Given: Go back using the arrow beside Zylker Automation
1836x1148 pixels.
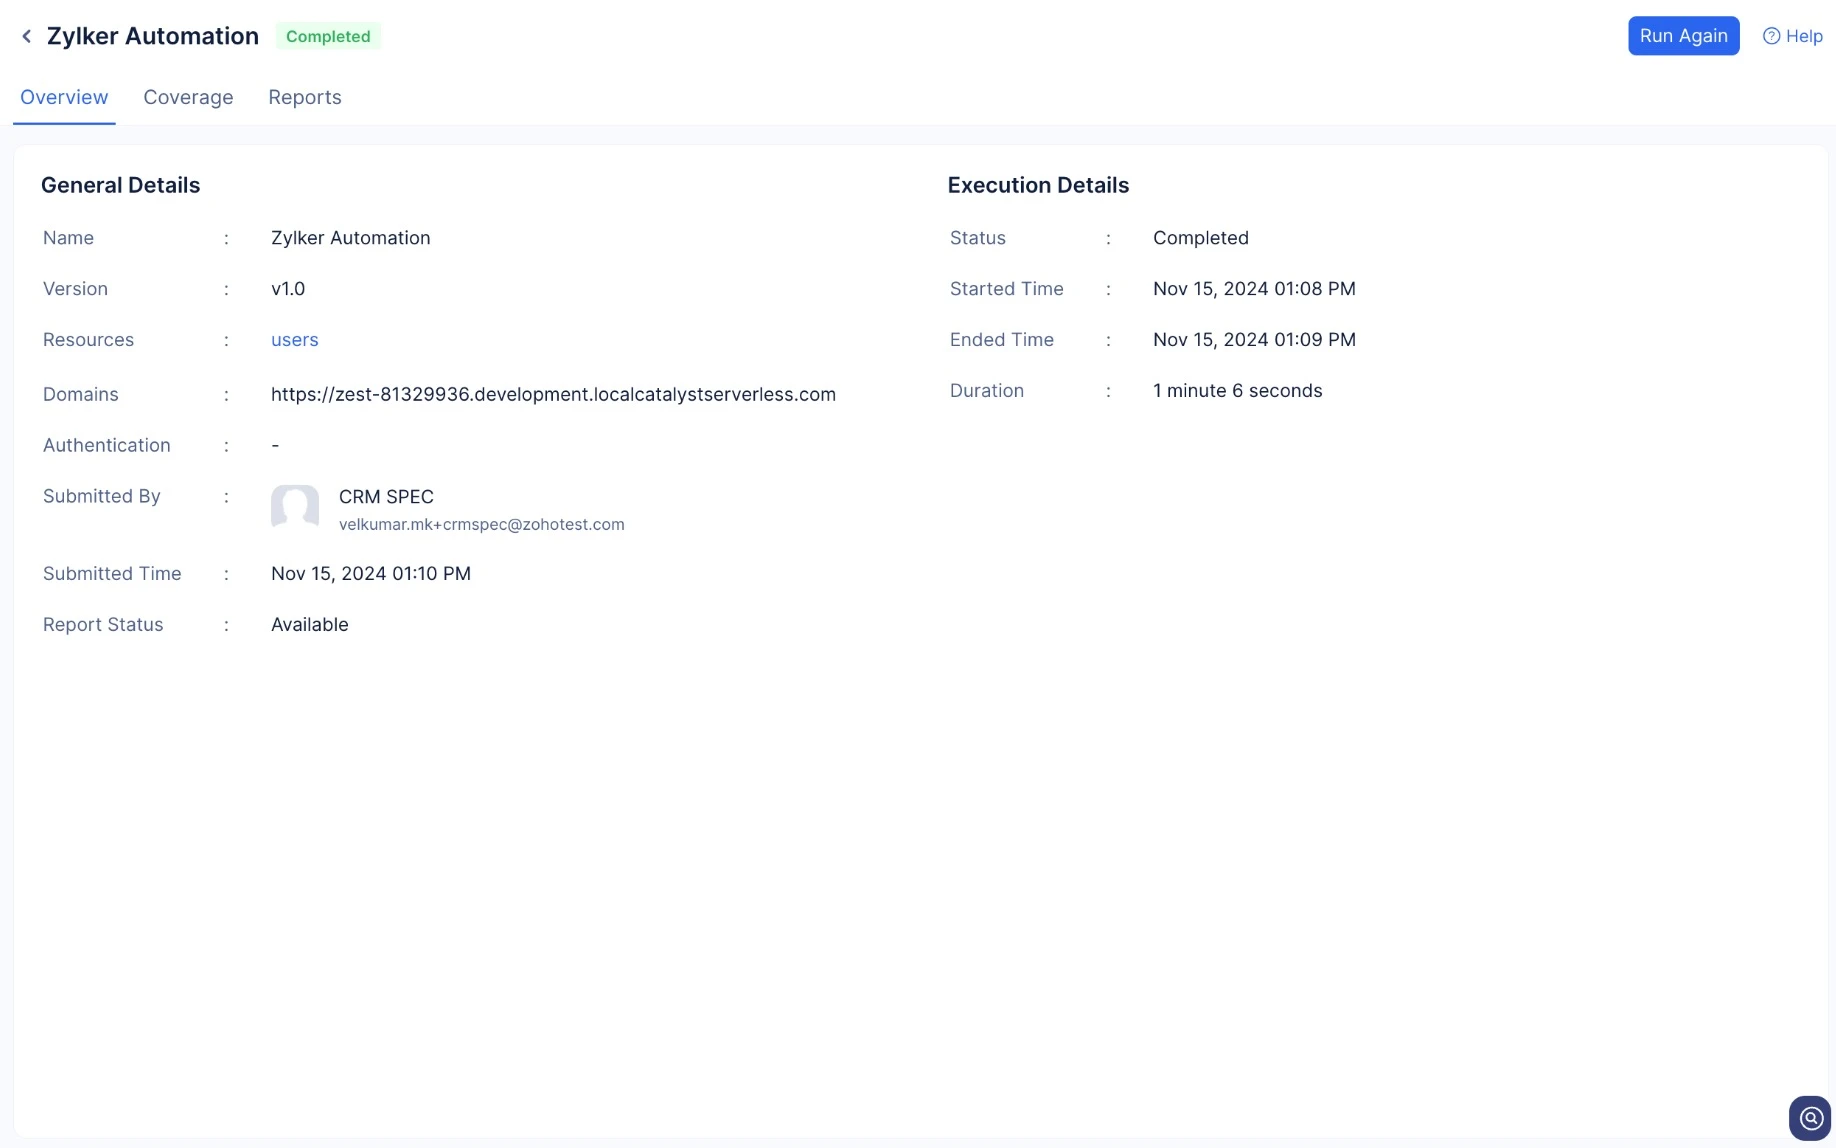Looking at the screenshot, I should [27, 36].
